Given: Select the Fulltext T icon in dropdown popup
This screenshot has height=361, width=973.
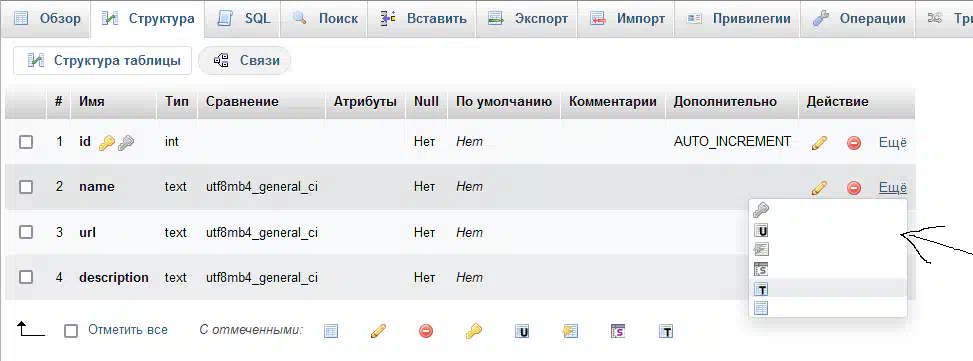Looking at the screenshot, I should click(x=761, y=290).
